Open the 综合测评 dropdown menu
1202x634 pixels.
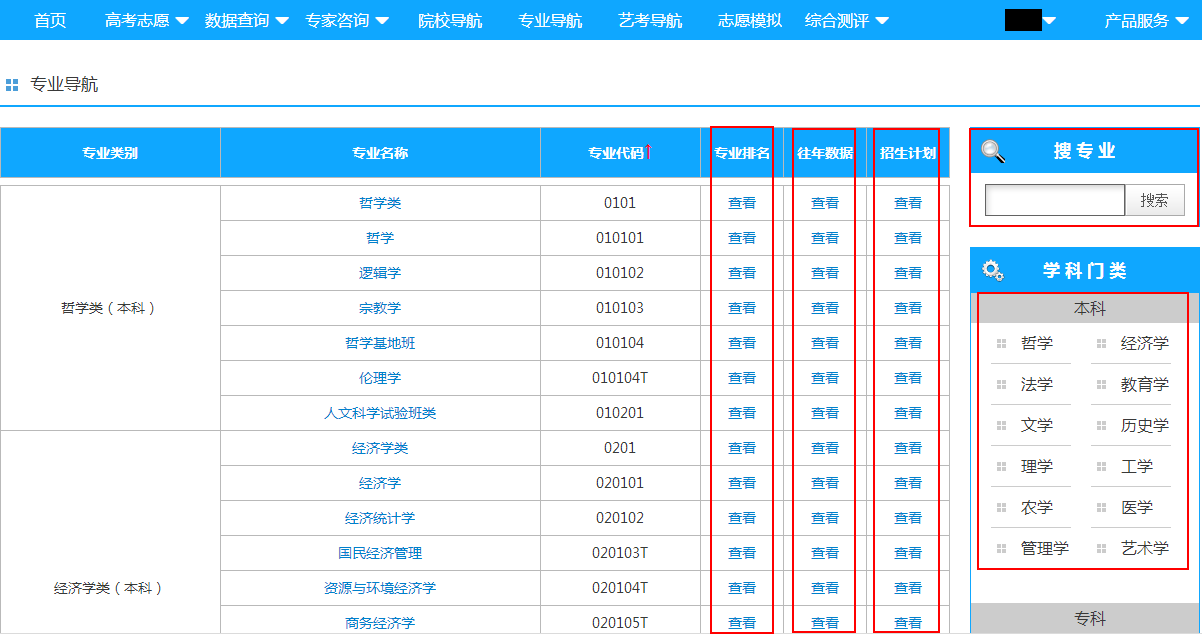(x=846, y=20)
